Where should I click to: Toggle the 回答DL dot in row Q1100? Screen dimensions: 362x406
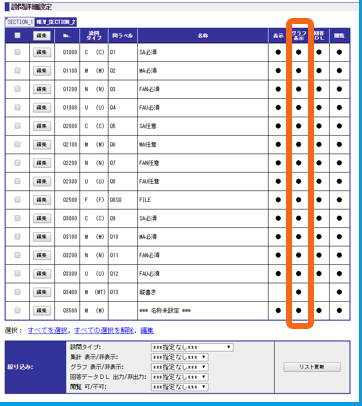coord(319,71)
